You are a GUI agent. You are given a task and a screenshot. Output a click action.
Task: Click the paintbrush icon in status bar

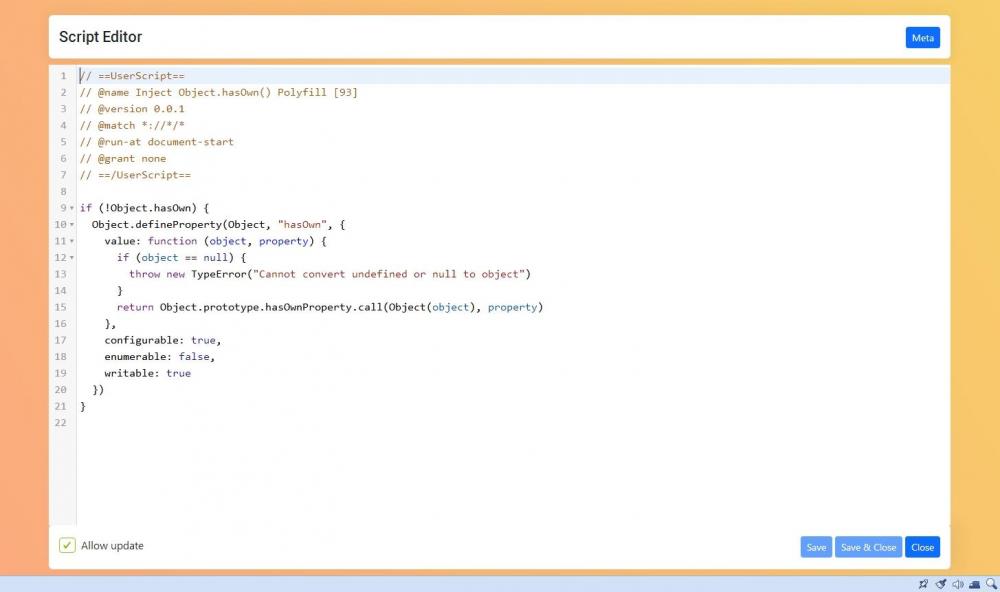[x=940, y=584]
